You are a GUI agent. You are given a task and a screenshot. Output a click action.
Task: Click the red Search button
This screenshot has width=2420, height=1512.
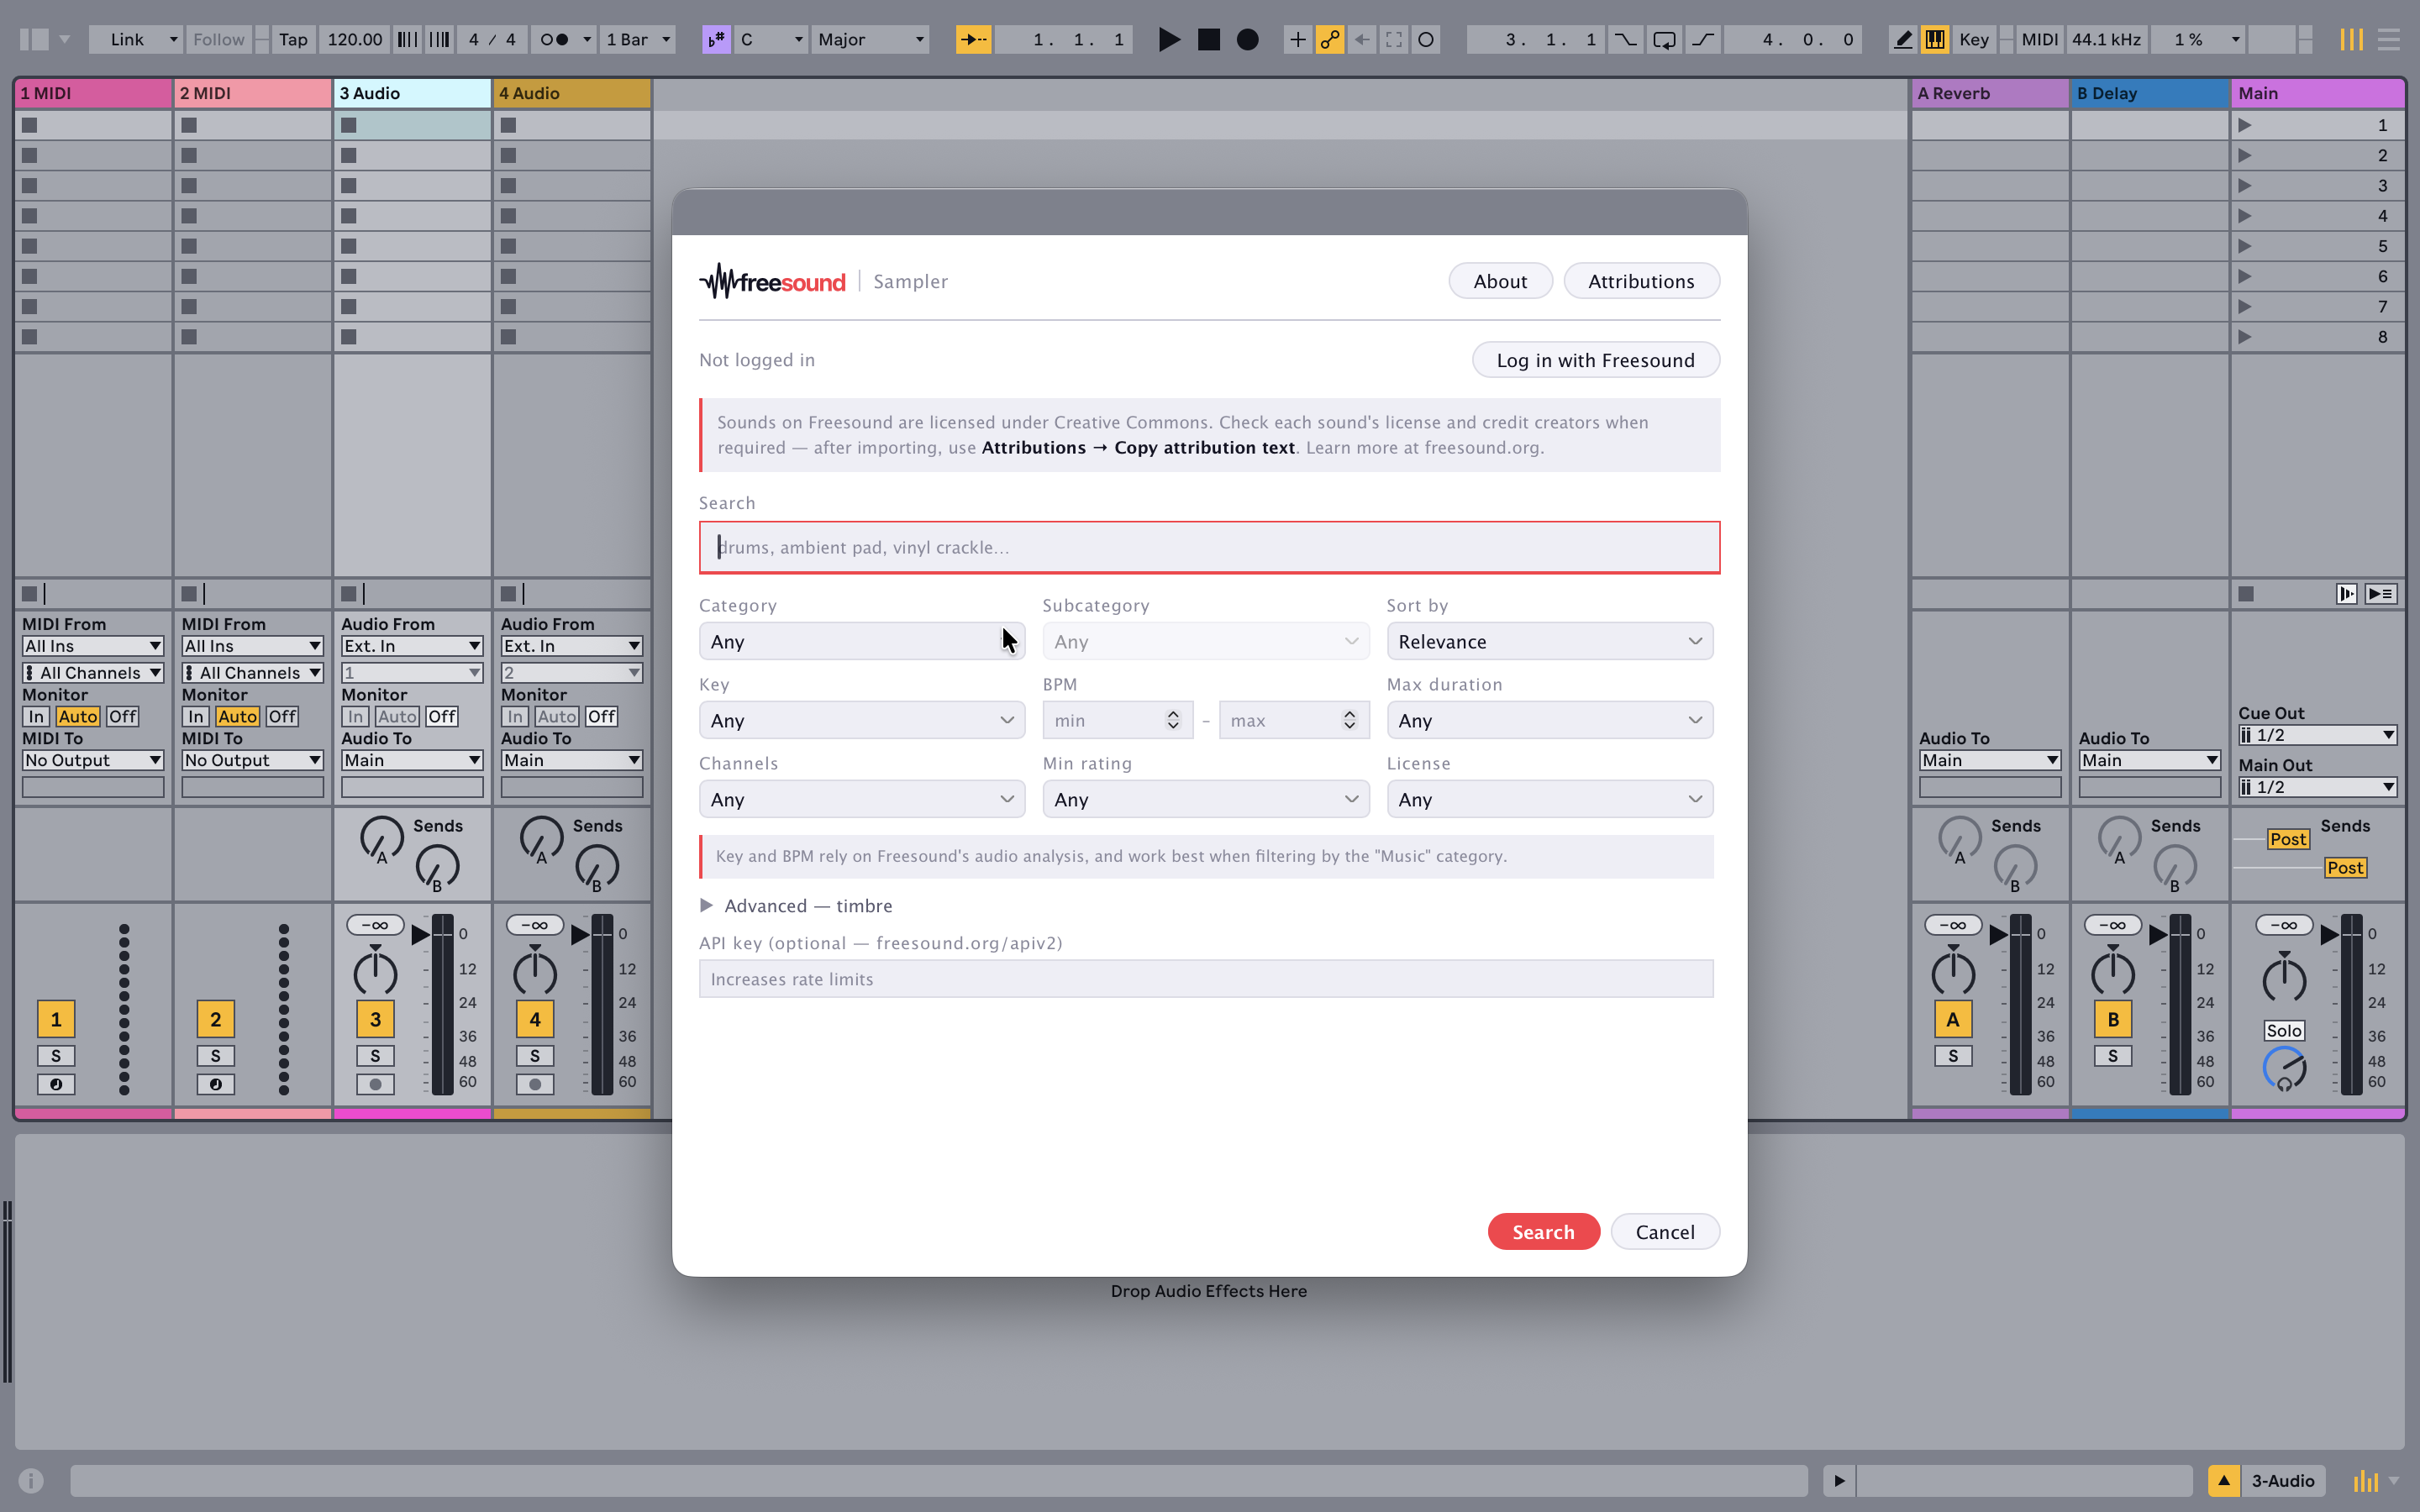coord(1543,1232)
